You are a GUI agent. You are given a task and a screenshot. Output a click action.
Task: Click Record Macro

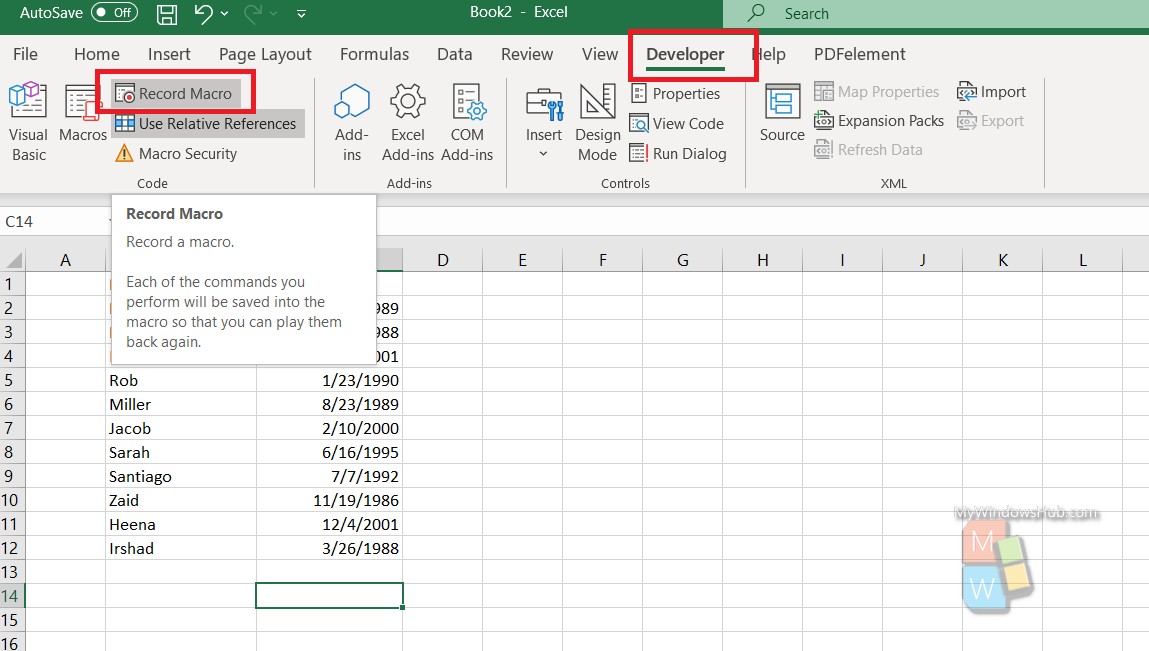pos(174,93)
